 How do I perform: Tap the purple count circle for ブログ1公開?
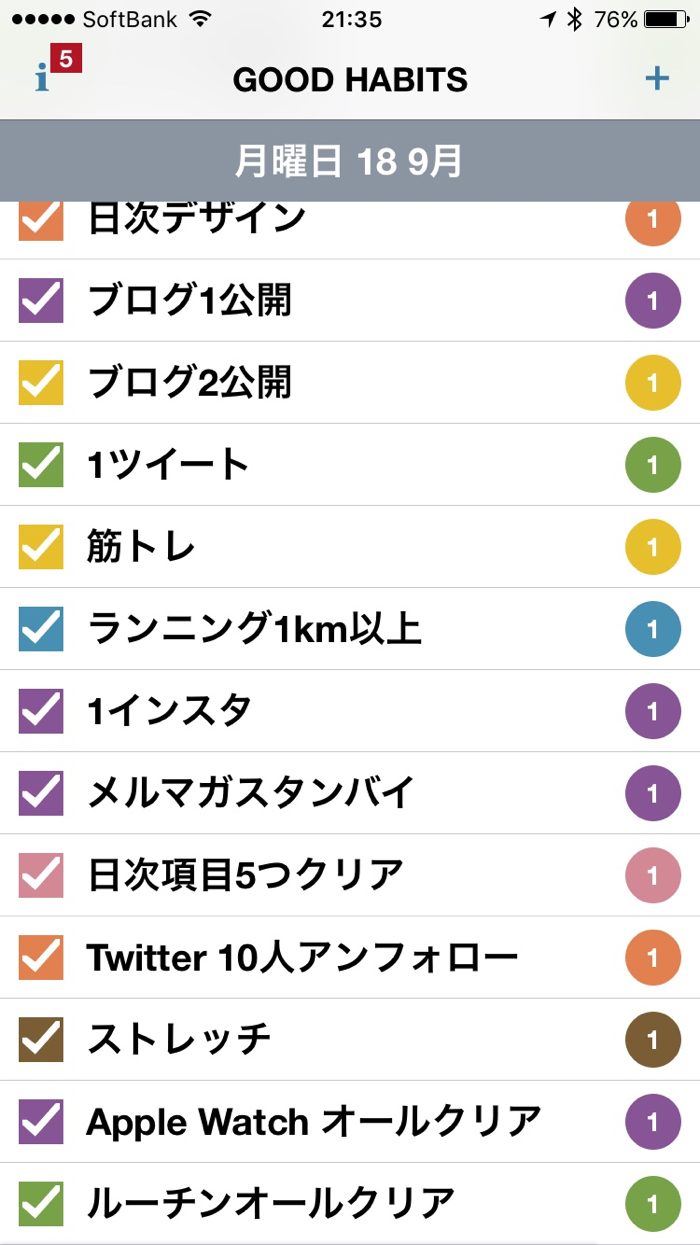coord(652,301)
